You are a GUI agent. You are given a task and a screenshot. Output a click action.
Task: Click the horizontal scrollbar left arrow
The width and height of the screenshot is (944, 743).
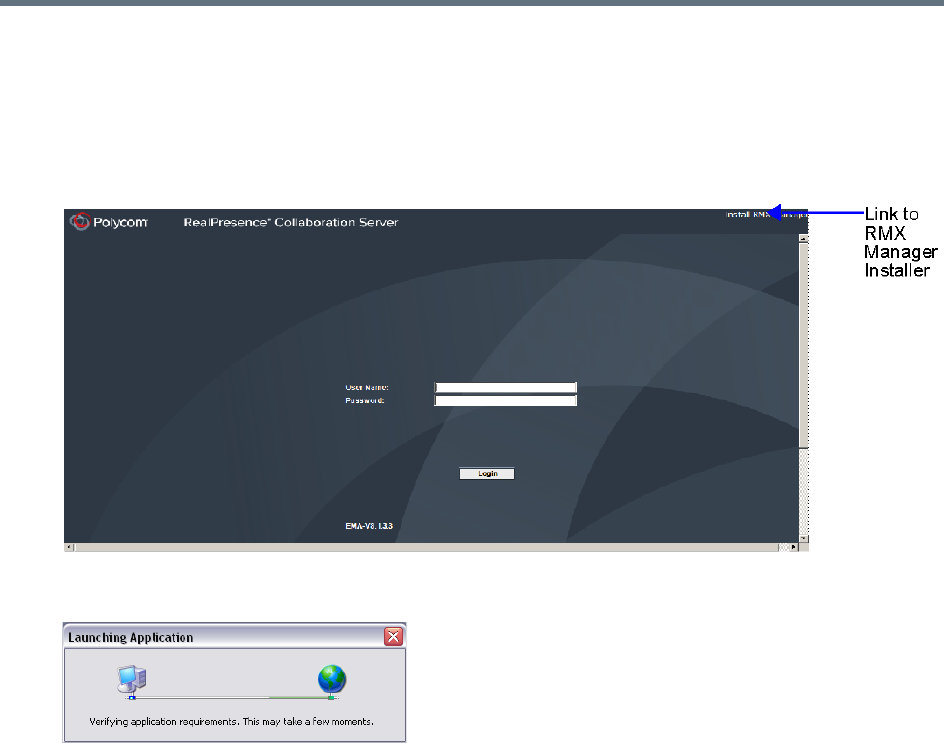(69, 547)
